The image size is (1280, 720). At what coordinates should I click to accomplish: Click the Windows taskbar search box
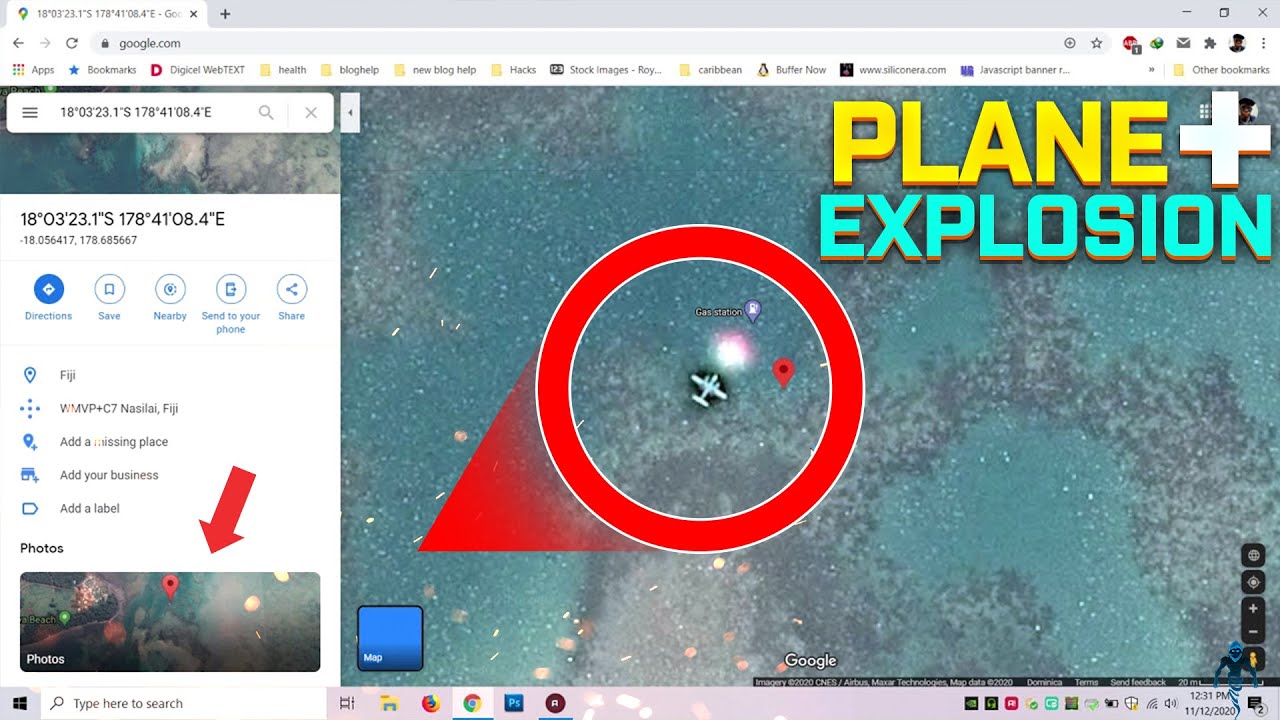coord(184,703)
